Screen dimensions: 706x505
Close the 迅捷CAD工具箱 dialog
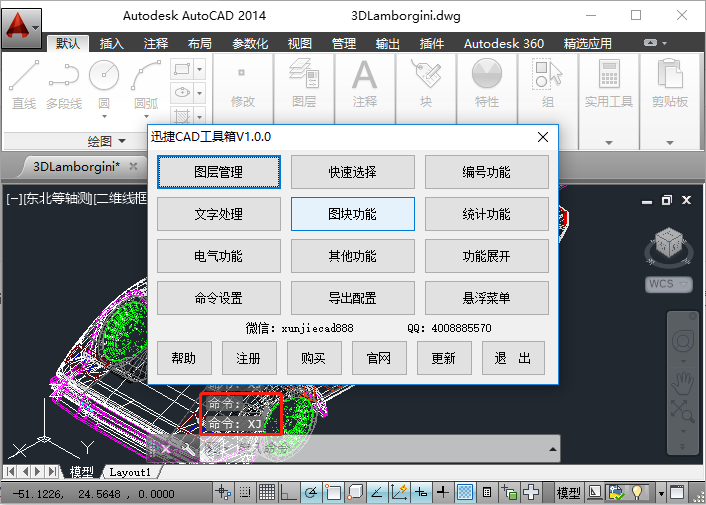tap(543, 137)
